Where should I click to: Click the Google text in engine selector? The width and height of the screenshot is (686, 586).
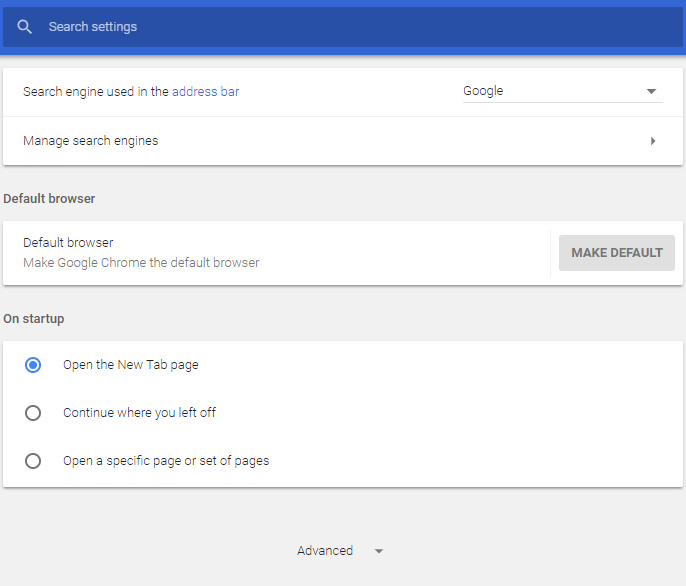[x=483, y=91]
